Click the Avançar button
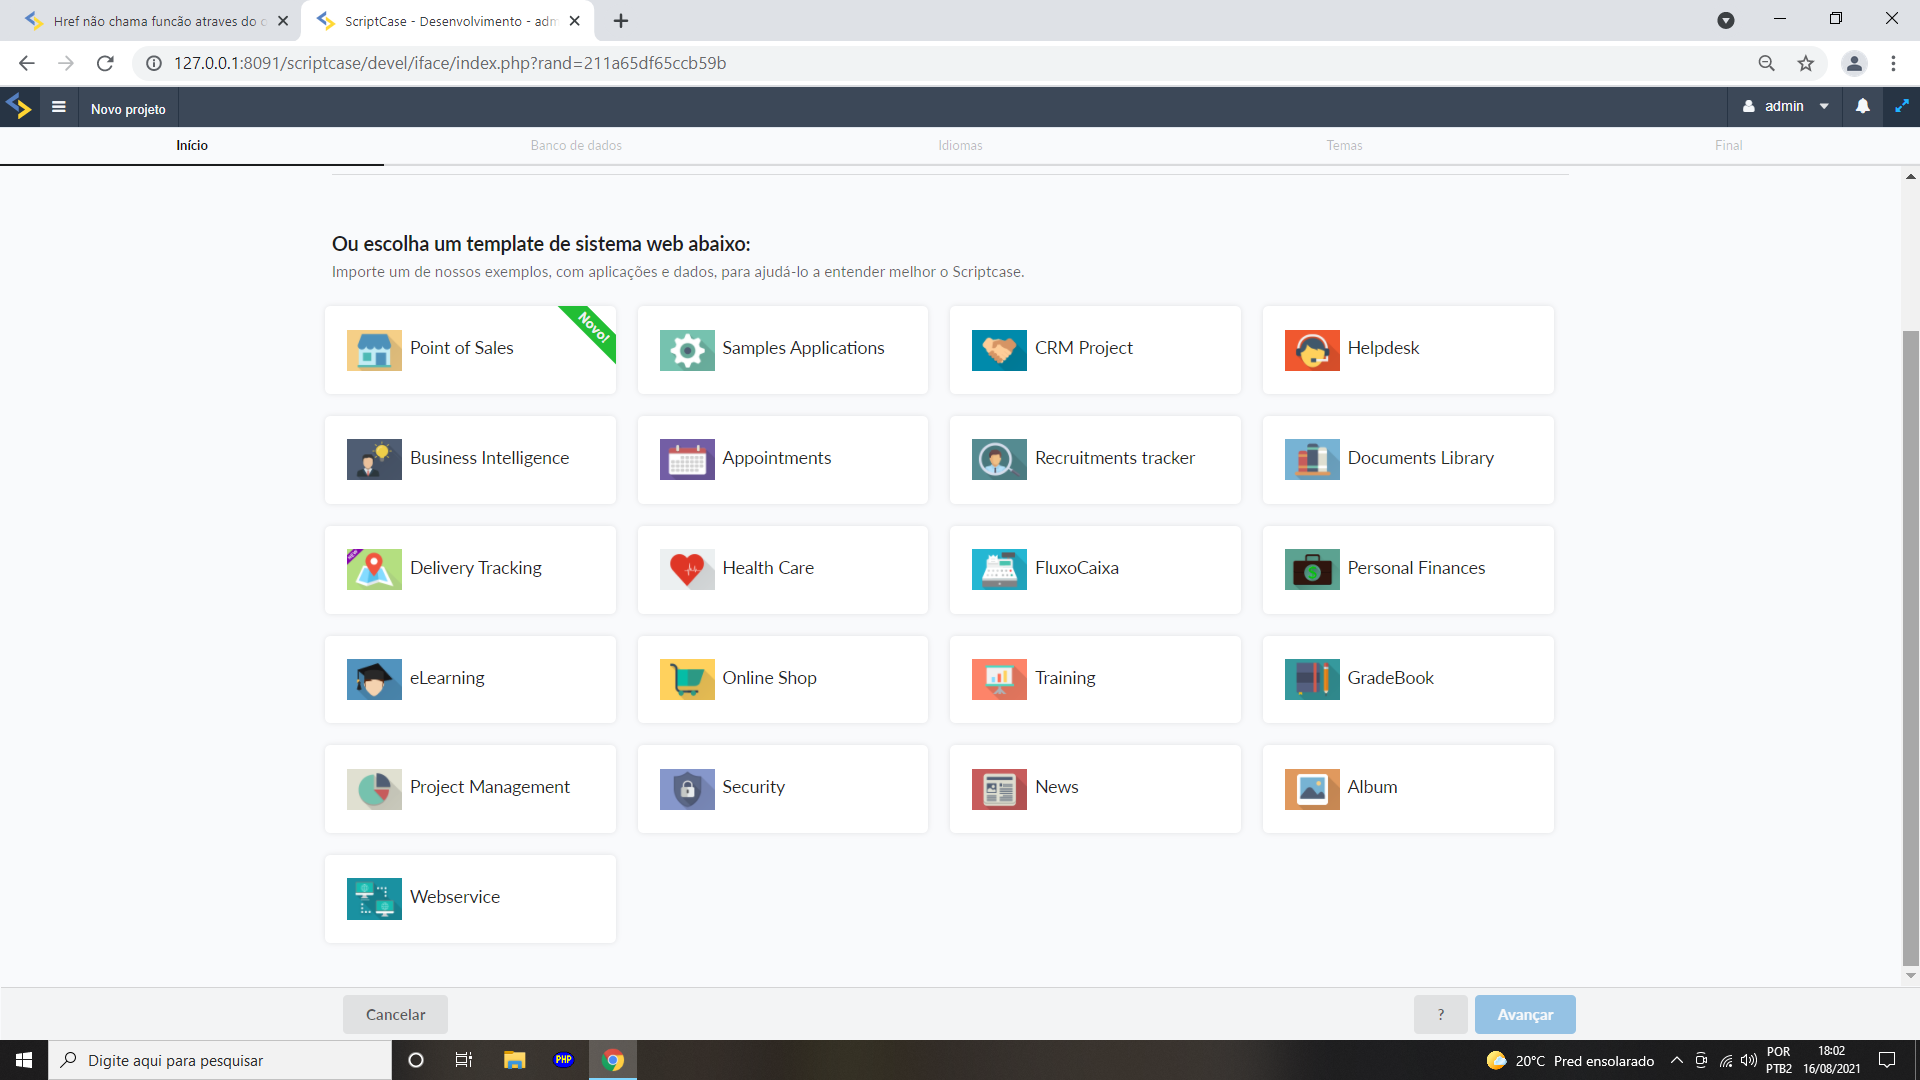This screenshot has width=1920, height=1080. click(x=1525, y=1014)
